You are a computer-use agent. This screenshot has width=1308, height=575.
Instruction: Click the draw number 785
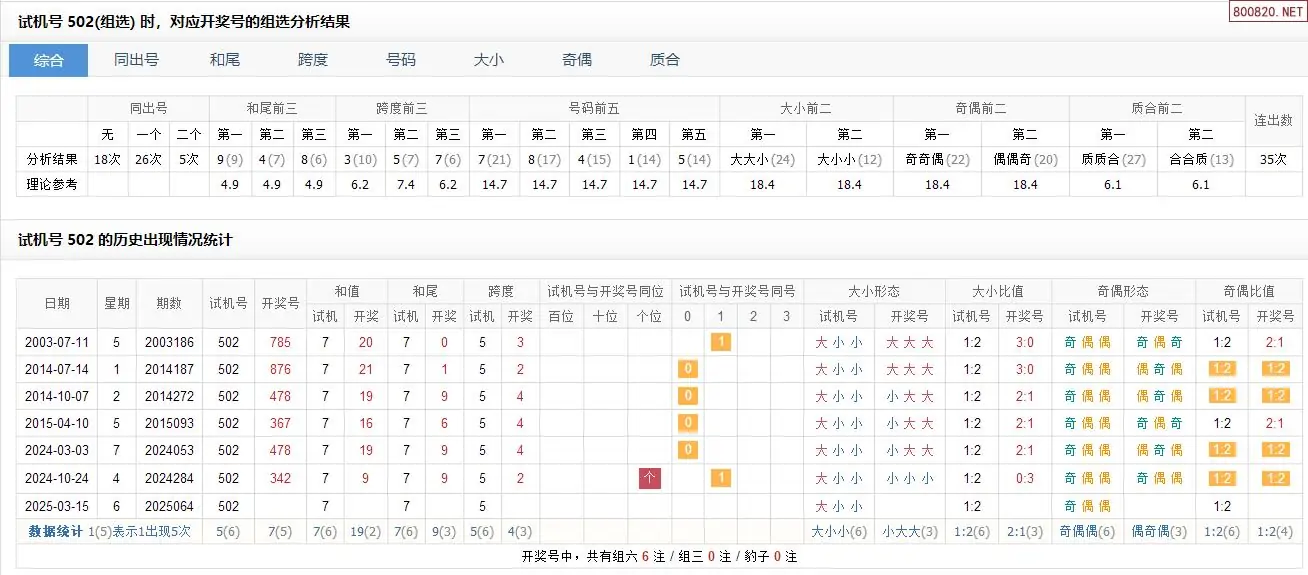281,342
